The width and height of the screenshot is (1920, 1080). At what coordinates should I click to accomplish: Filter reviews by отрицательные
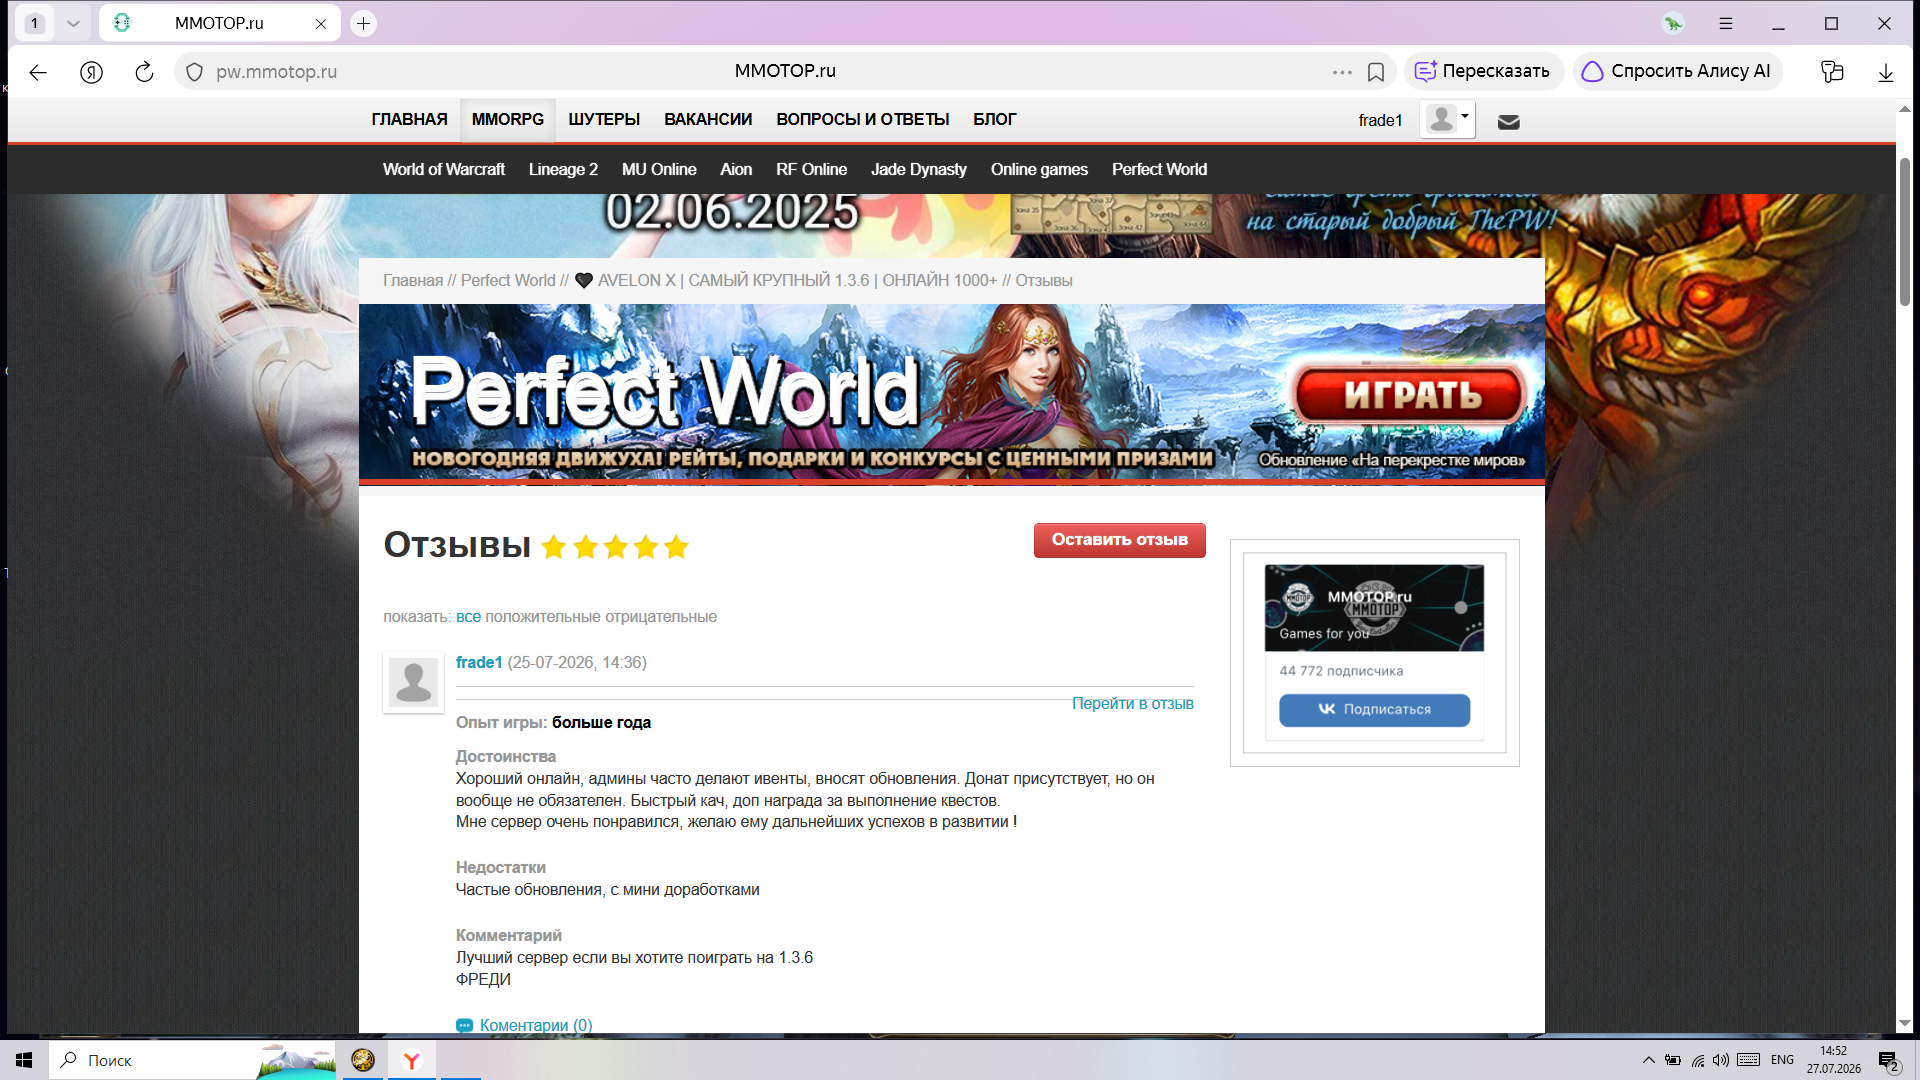click(x=661, y=617)
